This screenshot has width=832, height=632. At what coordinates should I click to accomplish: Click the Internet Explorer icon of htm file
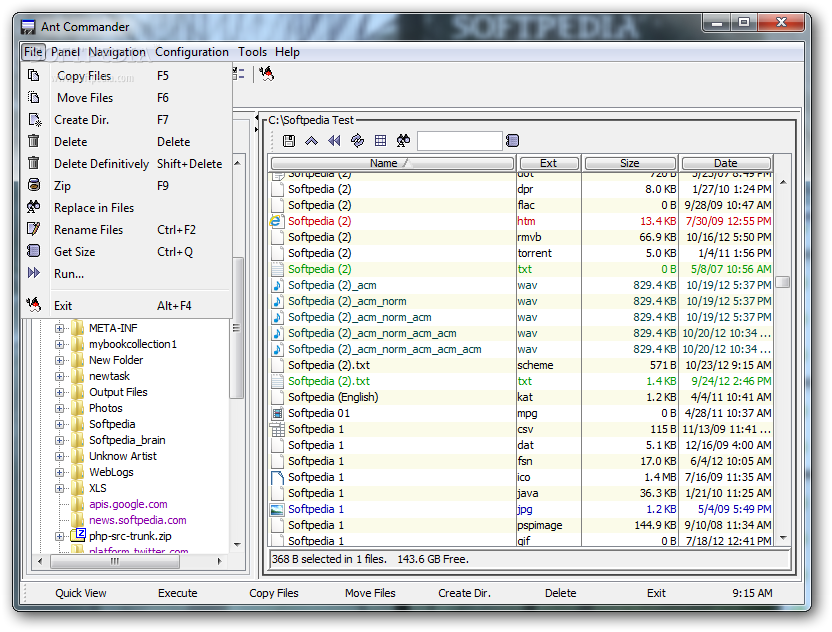pyautogui.click(x=276, y=221)
